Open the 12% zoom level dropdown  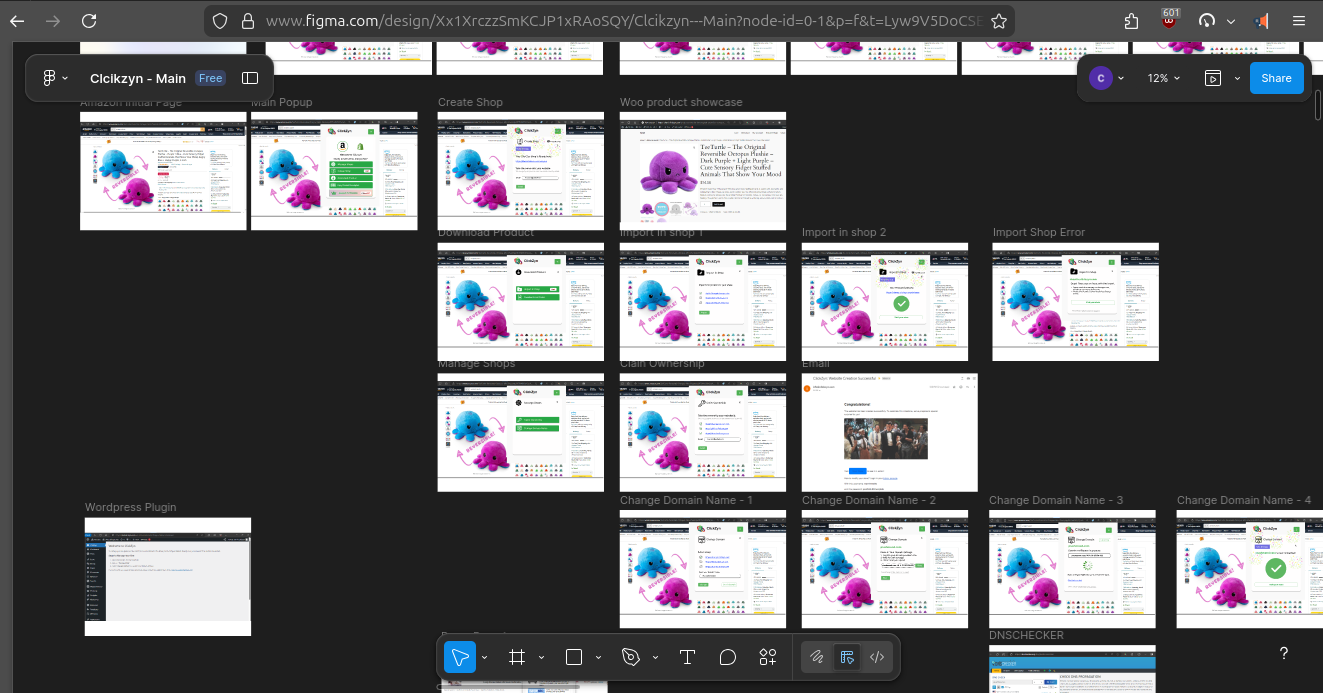(x=1163, y=78)
